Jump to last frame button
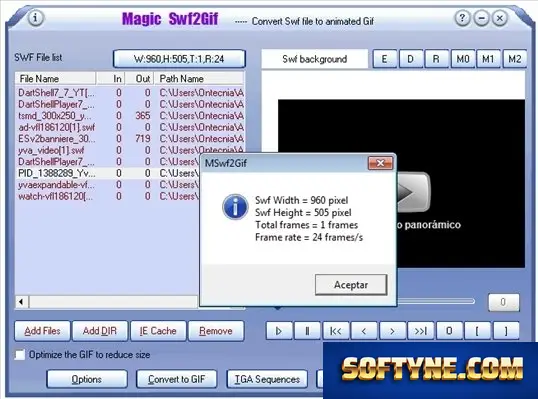The height and width of the screenshot is (399, 538). click(421, 331)
